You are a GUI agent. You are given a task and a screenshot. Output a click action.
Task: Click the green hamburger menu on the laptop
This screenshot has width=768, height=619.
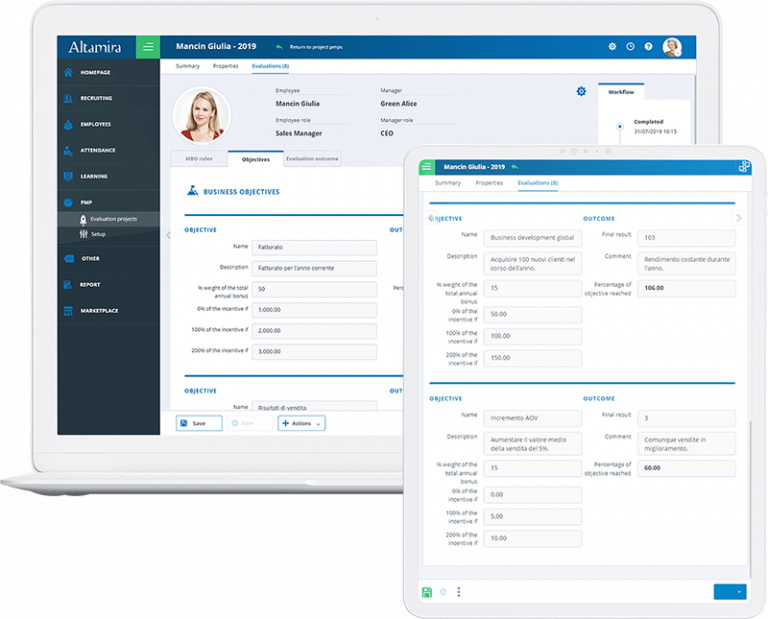coord(148,47)
